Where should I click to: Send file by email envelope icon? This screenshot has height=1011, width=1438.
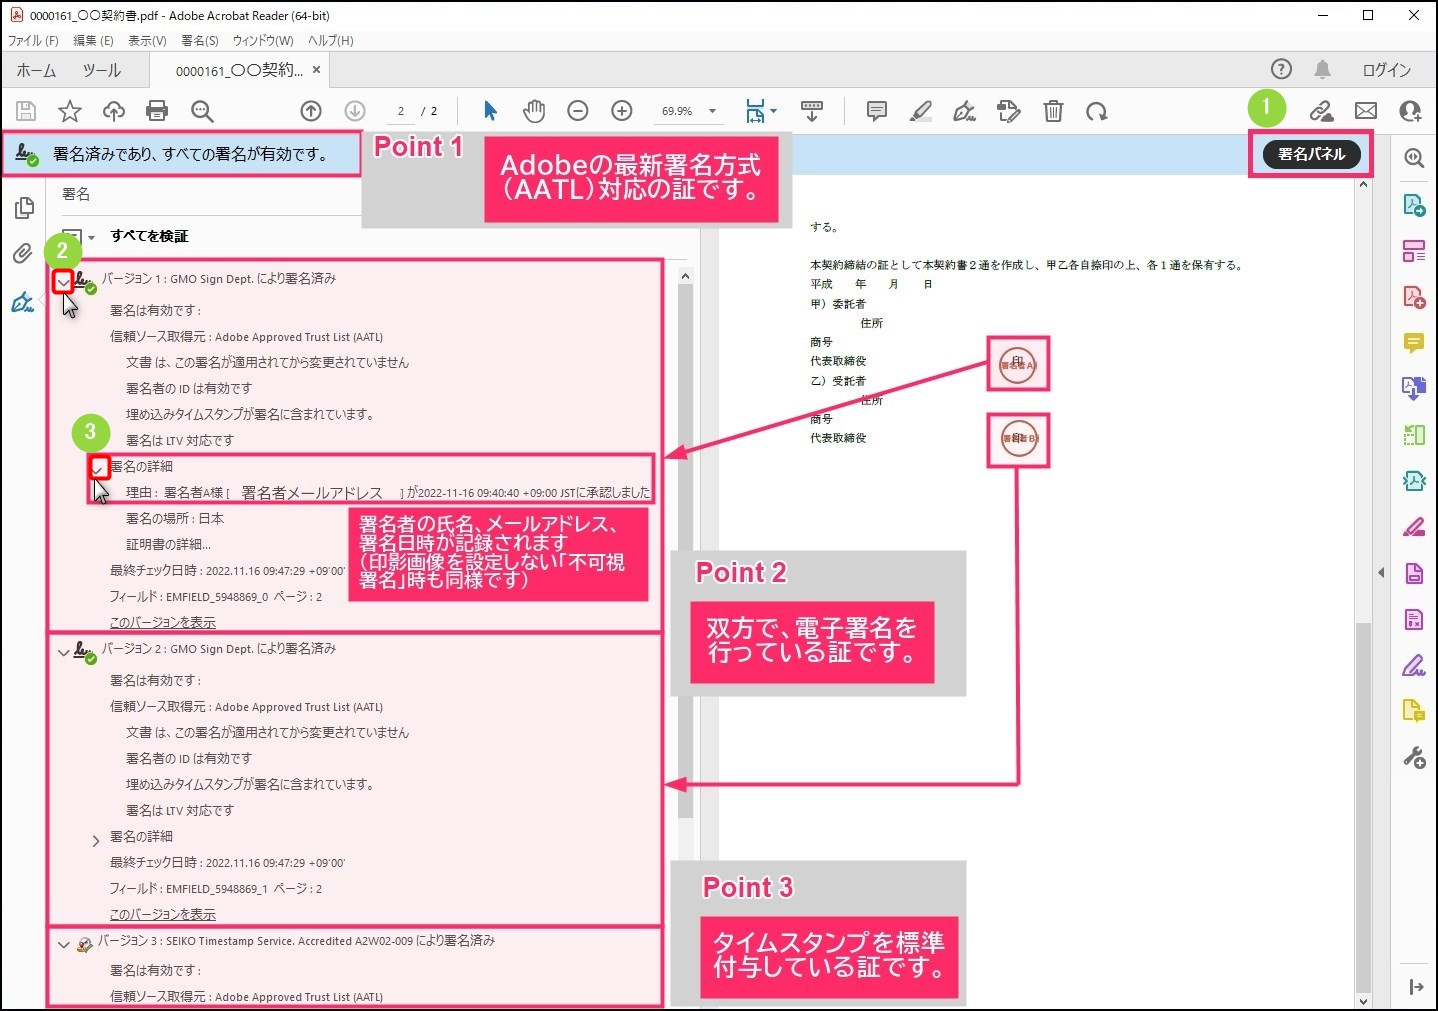(1366, 111)
